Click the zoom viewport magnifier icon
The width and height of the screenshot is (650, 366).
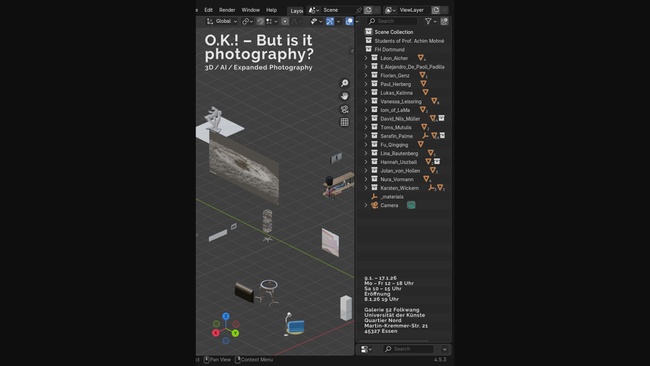point(344,83)
